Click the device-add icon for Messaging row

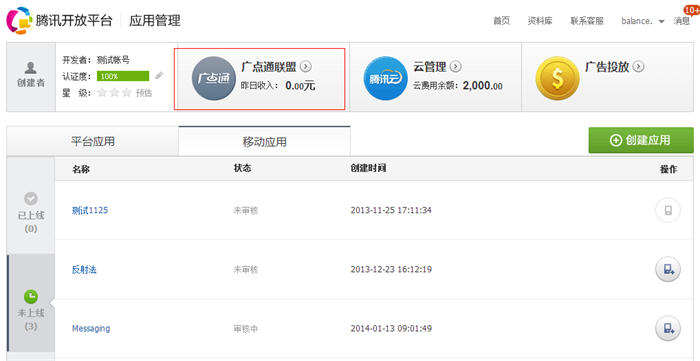click(x=668, y=328)
